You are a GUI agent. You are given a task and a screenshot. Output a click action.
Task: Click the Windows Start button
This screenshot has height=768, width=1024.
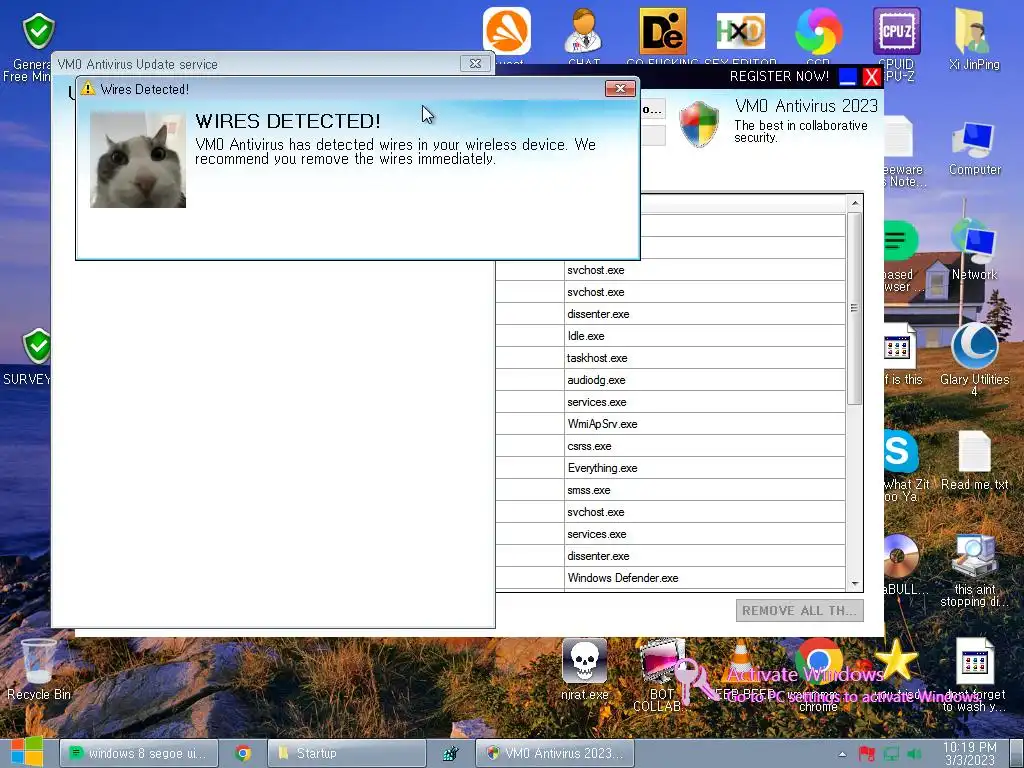pyautogui.click(x=26, y=753)
